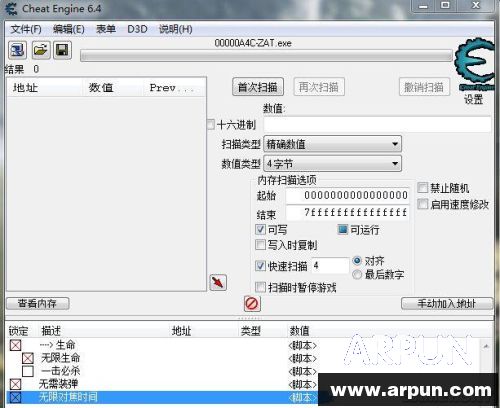500x408 pixels.
Task: Open the 编辑(E) menu
Action: coord(69,29)
